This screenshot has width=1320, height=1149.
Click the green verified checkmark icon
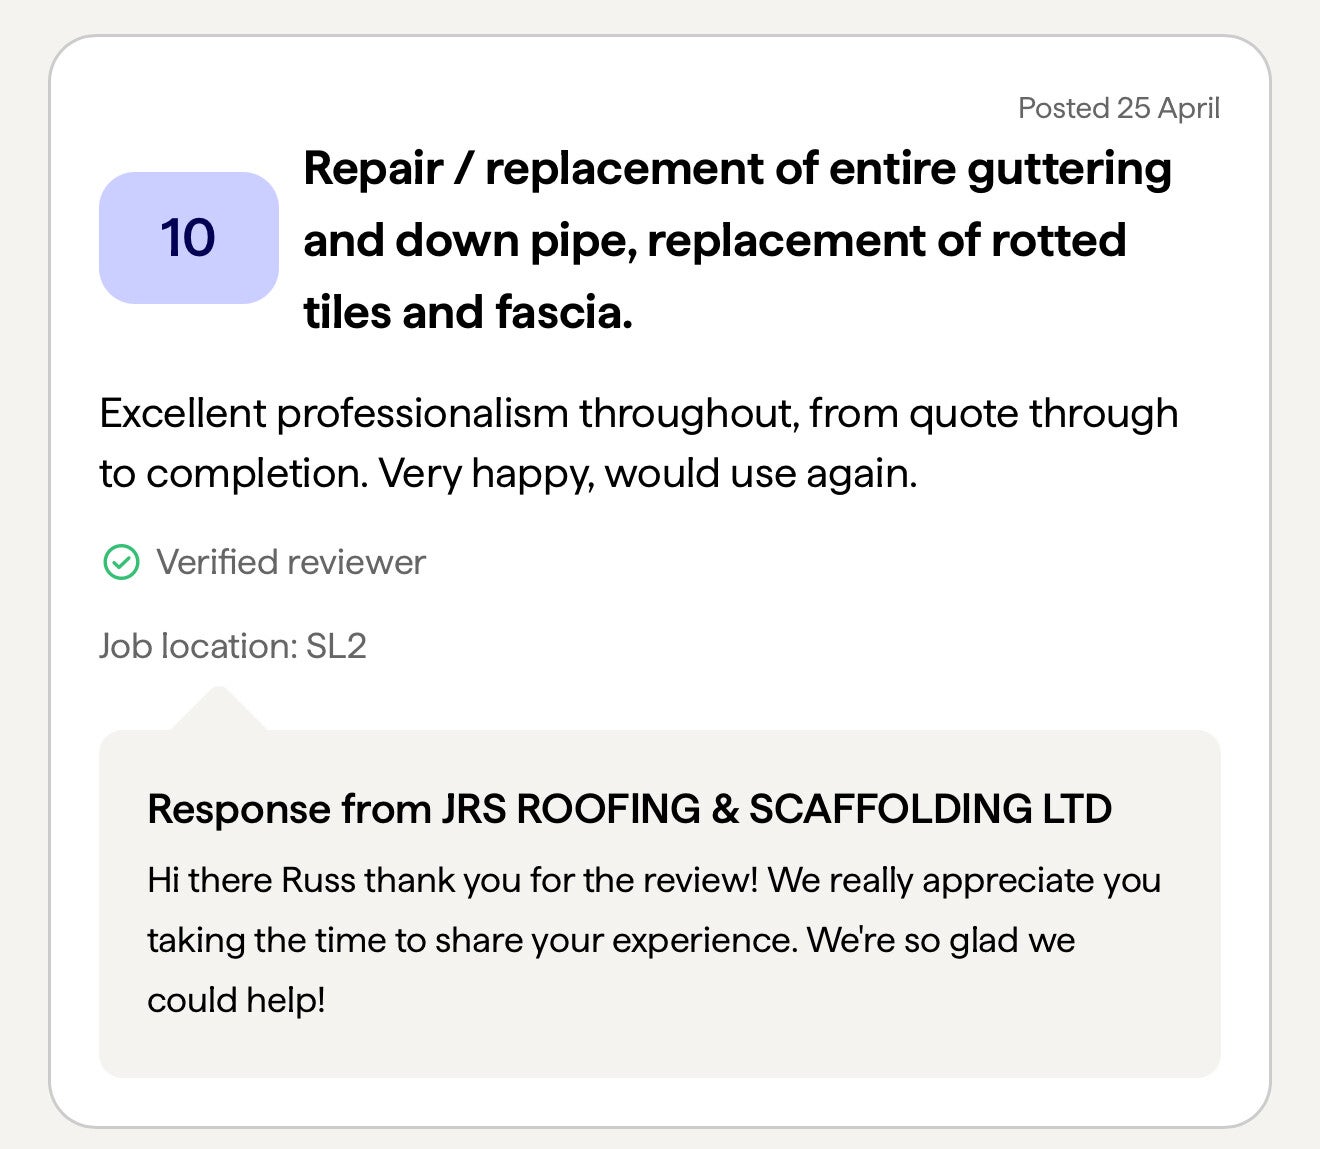tap(121, 563)
